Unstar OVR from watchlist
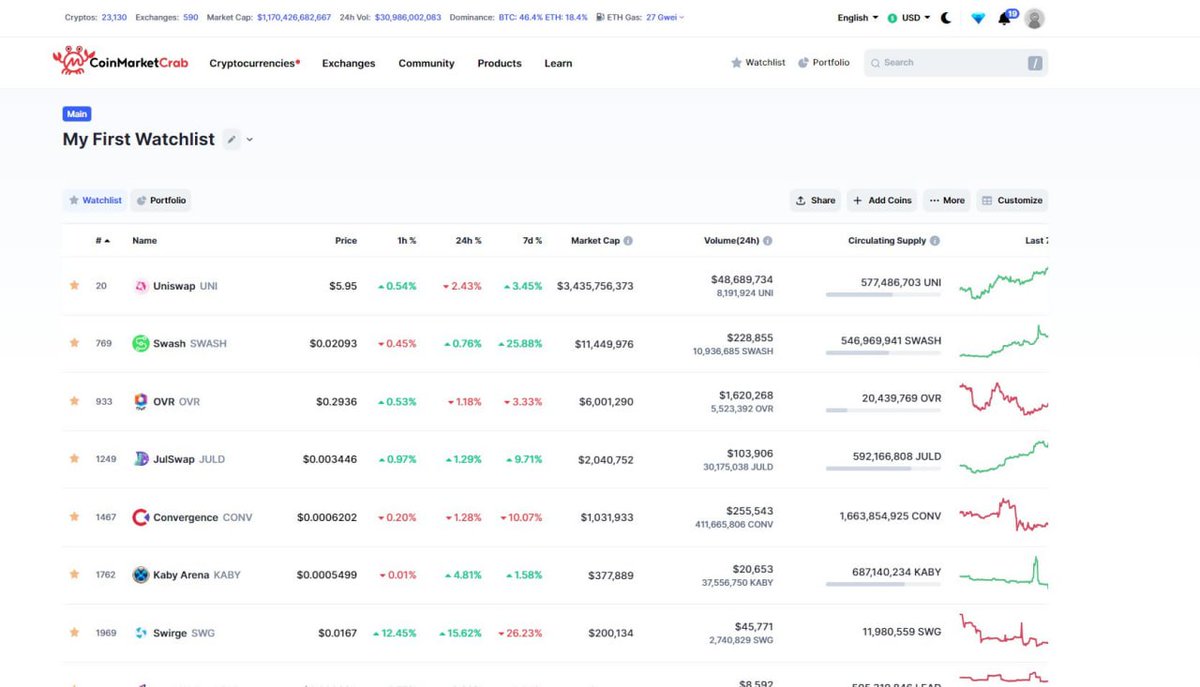Viewport: 1200px width, 687px height. 74,401
